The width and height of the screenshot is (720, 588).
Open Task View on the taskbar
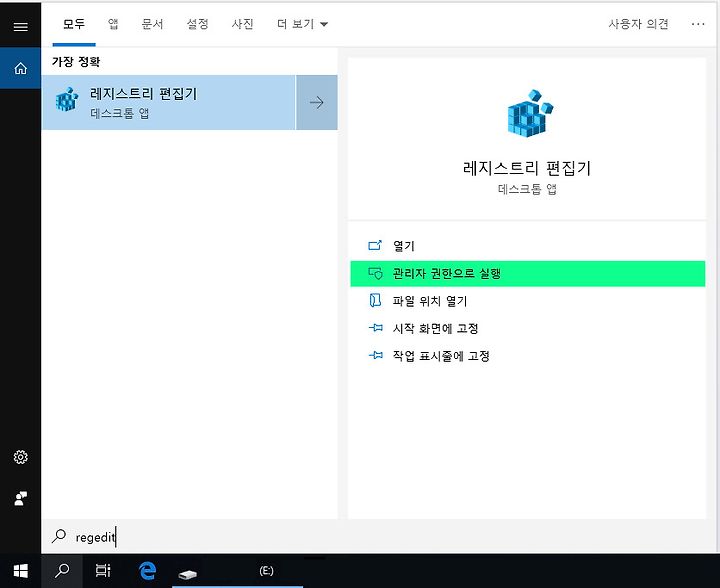pyautogui.click(x=103, y=571)
